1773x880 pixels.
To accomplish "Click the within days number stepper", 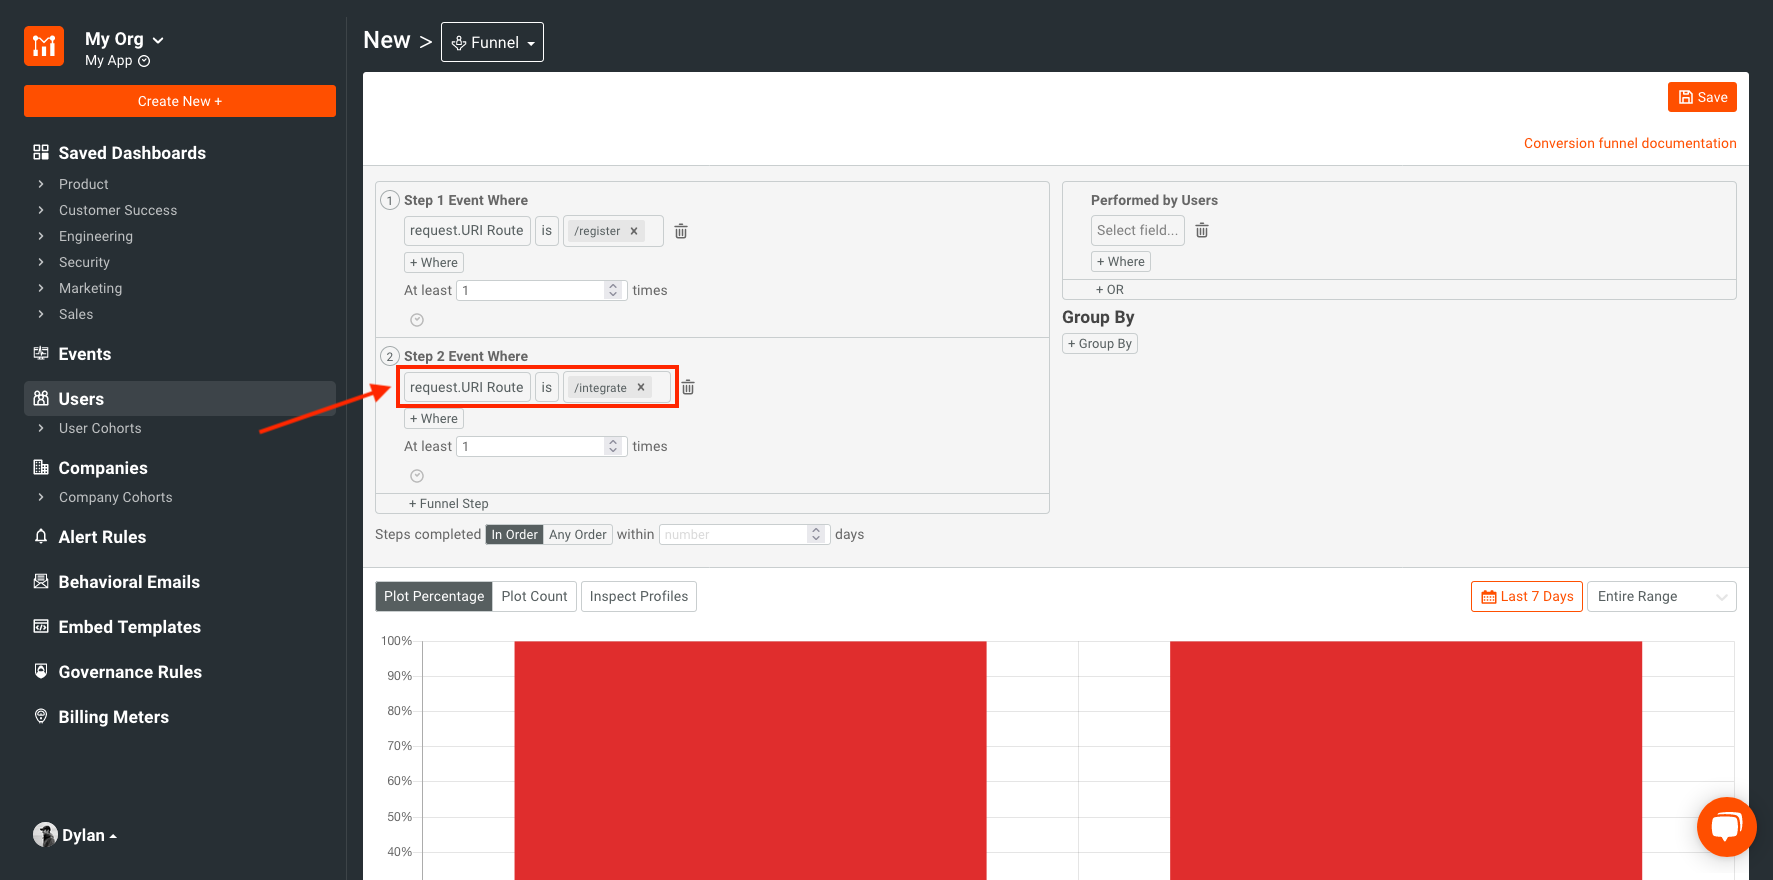I will click(x=816, y=534).
